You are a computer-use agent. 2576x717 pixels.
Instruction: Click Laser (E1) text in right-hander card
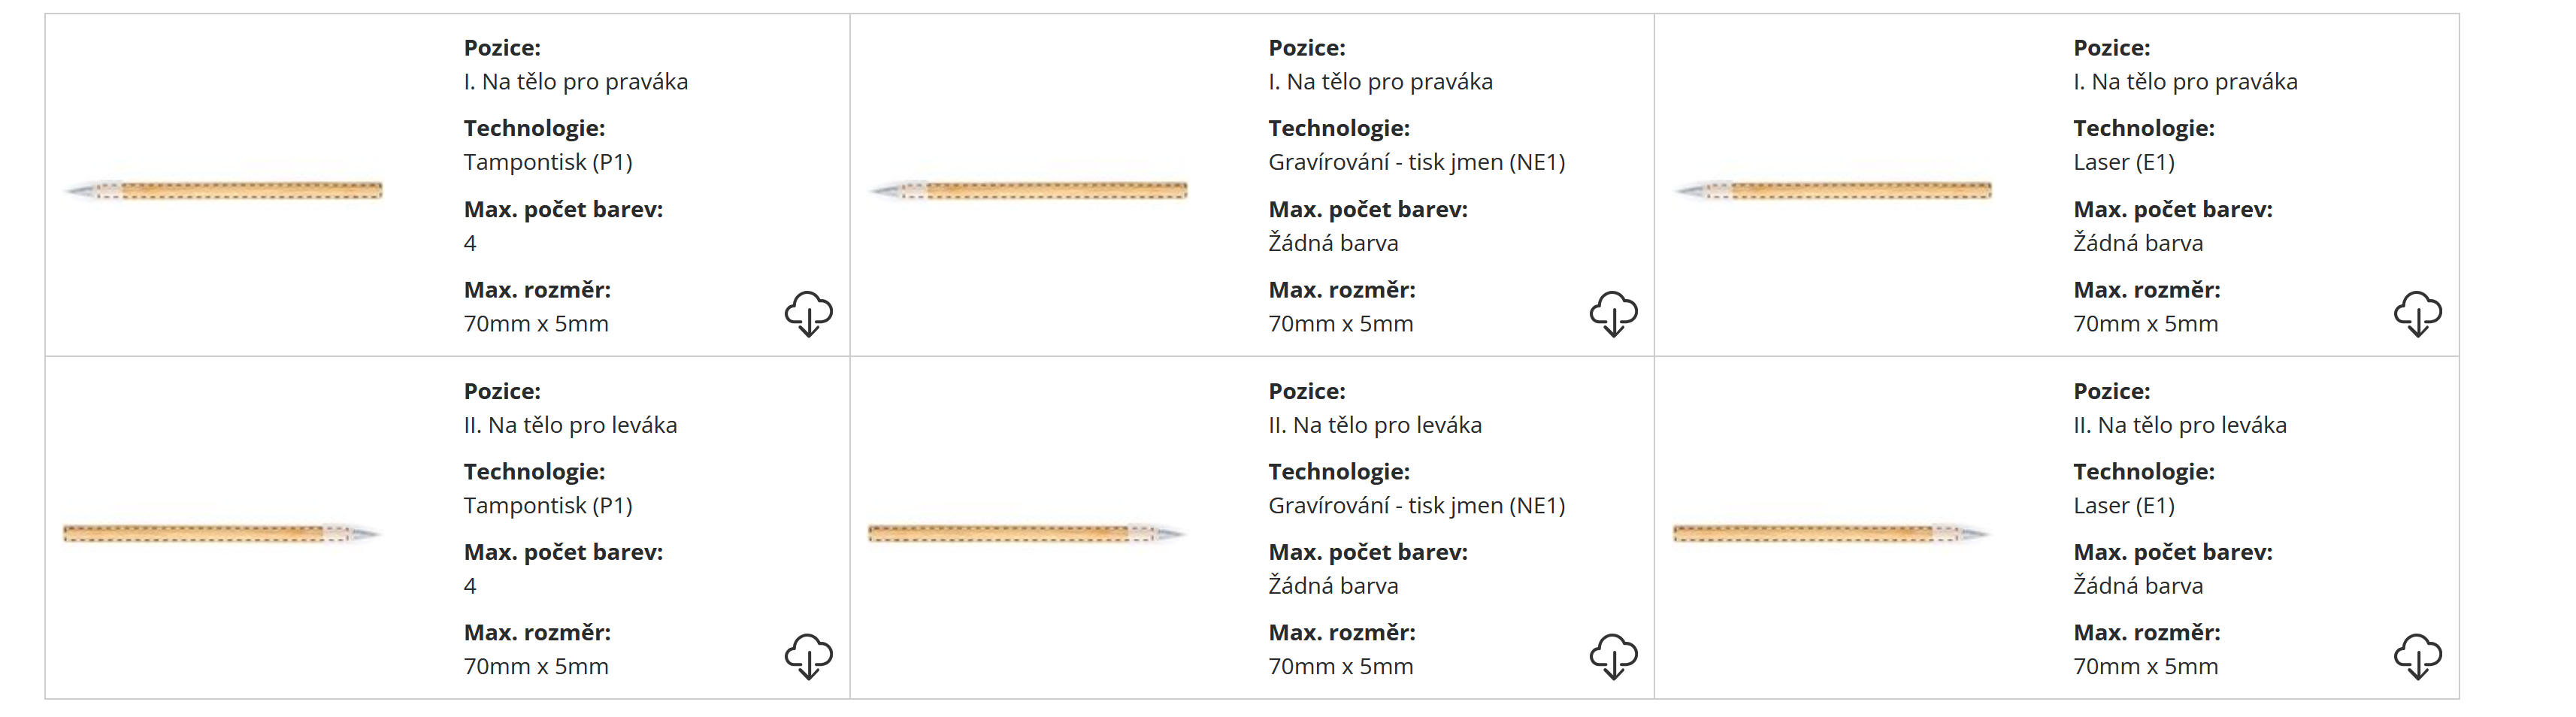click(2123, 162)
